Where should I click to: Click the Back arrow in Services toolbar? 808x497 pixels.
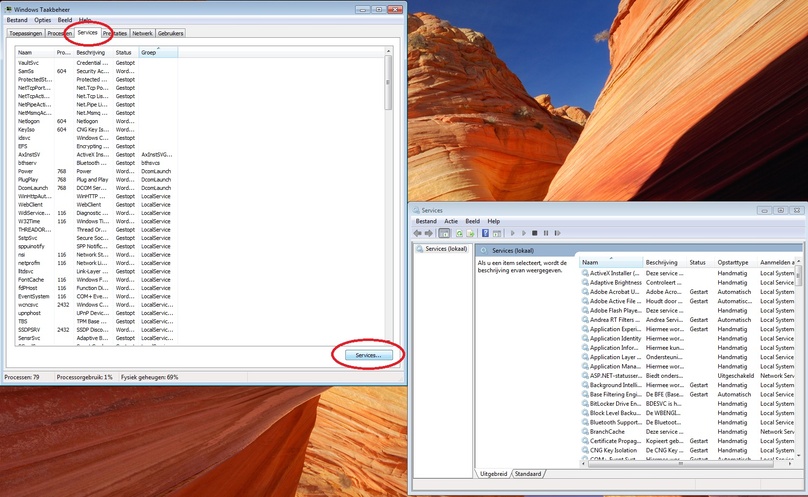417,234
